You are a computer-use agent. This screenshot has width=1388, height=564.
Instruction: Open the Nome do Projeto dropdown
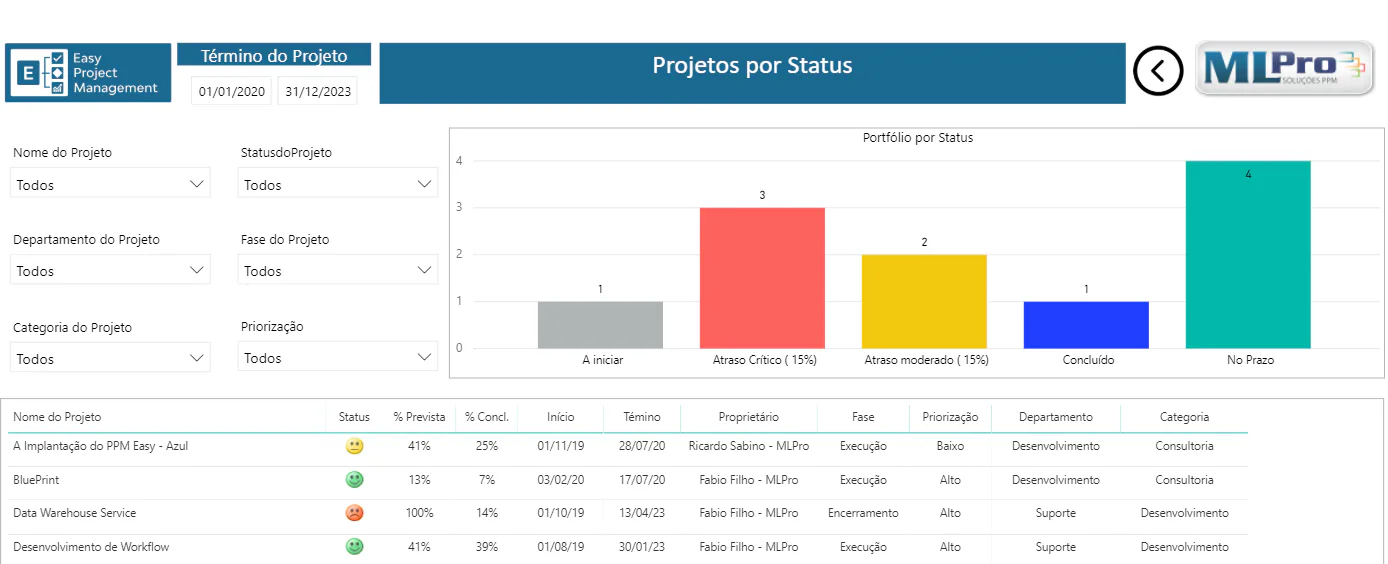(x=110, y=184)
